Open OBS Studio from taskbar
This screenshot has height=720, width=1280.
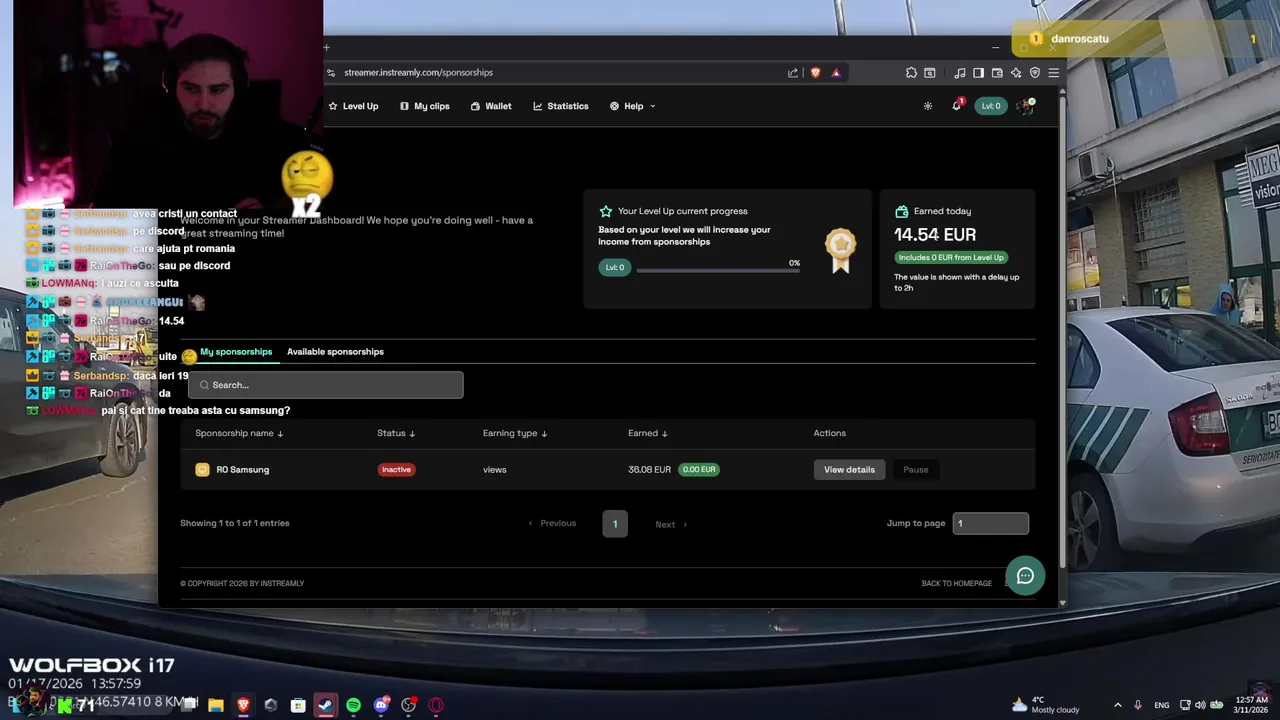[408, 705]
